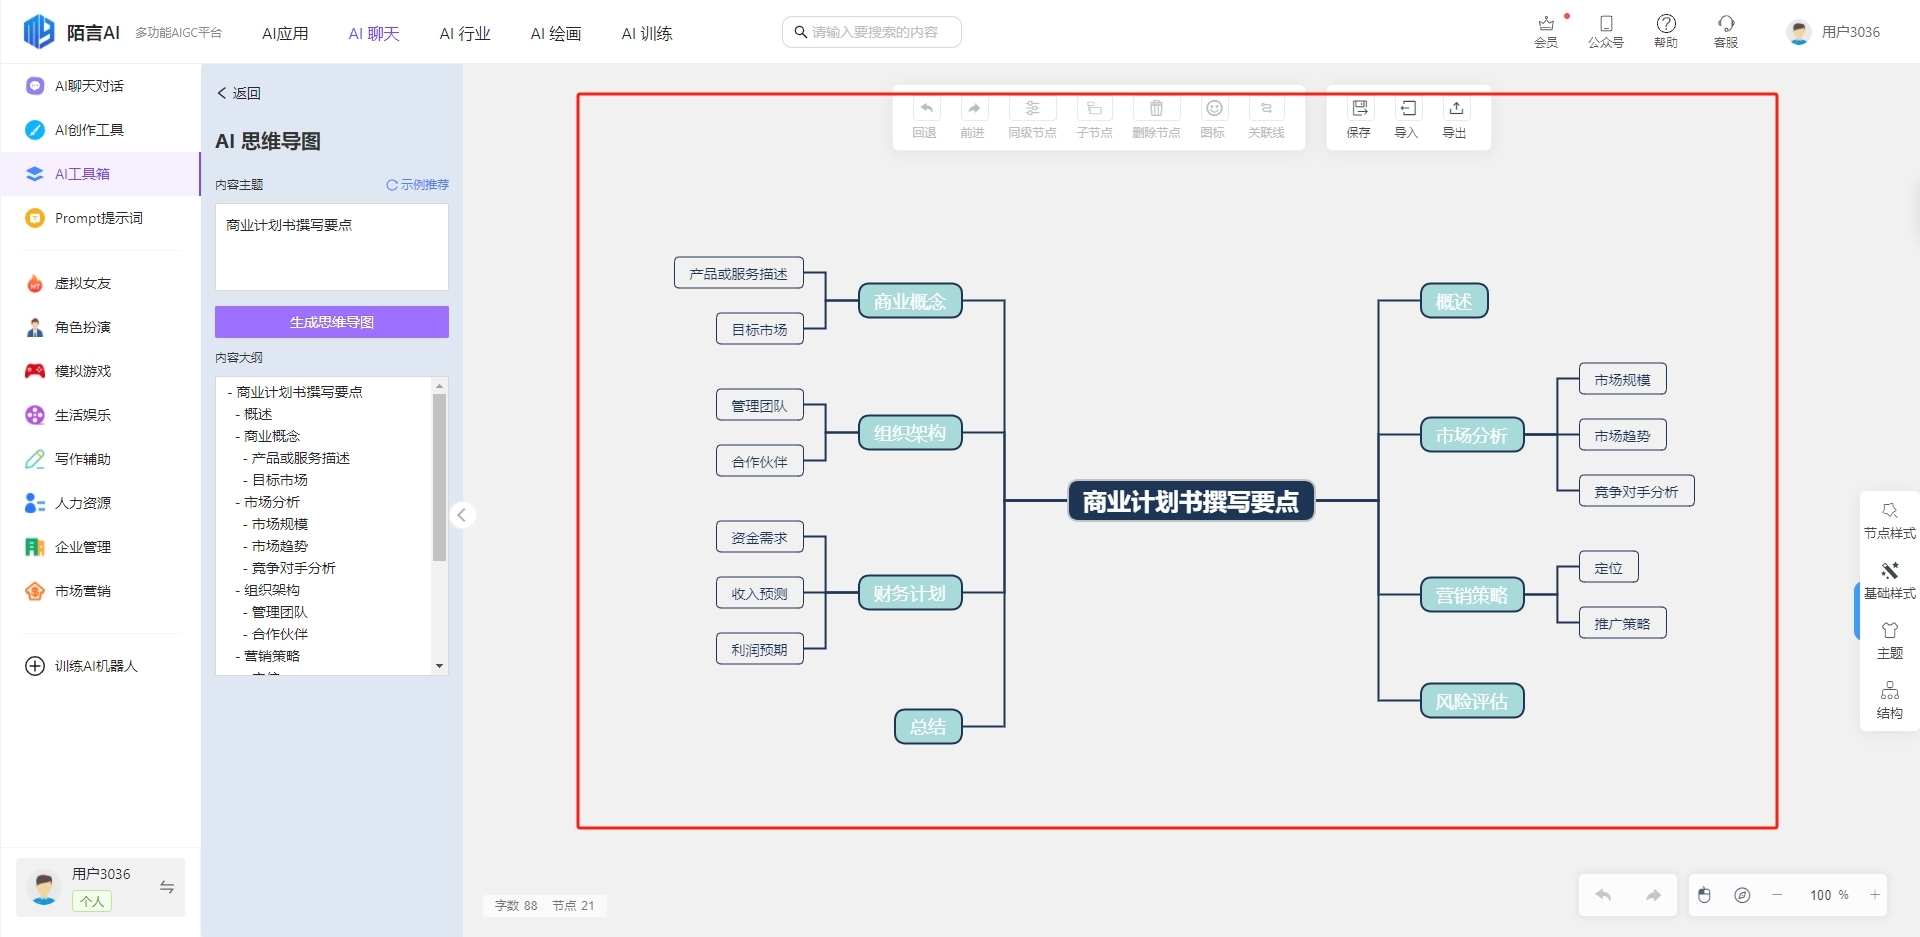The image size is (1920, 937).
Task: Click the compass locate icon
Action: point(1742,895)
